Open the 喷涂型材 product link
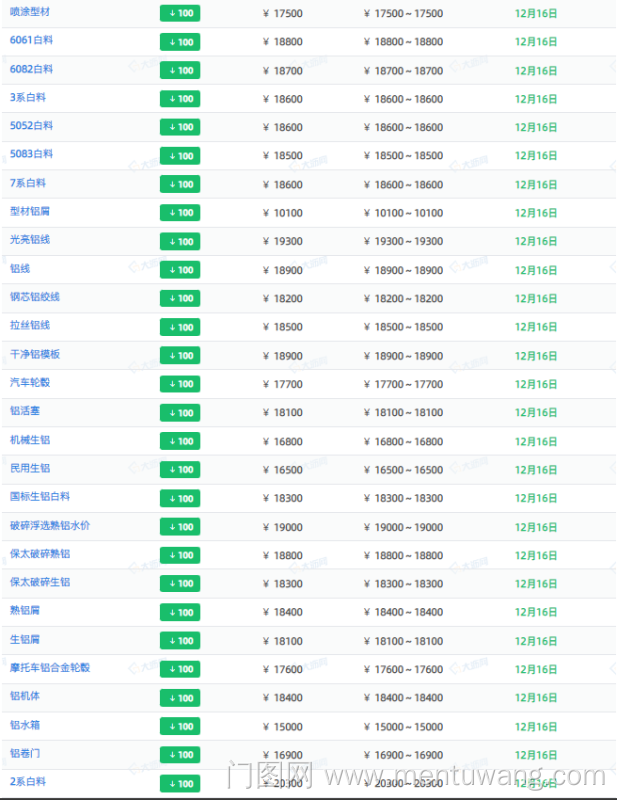 (x=30, y=12)
